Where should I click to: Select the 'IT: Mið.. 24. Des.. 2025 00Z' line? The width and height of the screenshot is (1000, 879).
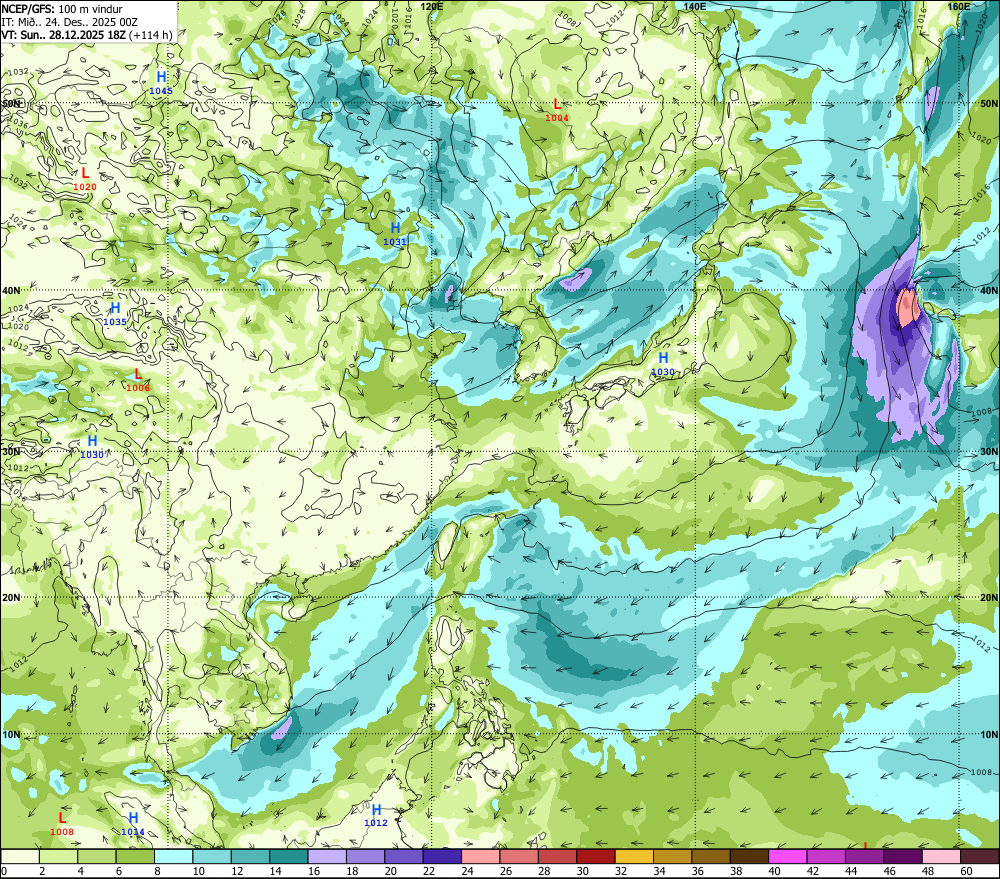pyautogui.click(x=70, y=22)
